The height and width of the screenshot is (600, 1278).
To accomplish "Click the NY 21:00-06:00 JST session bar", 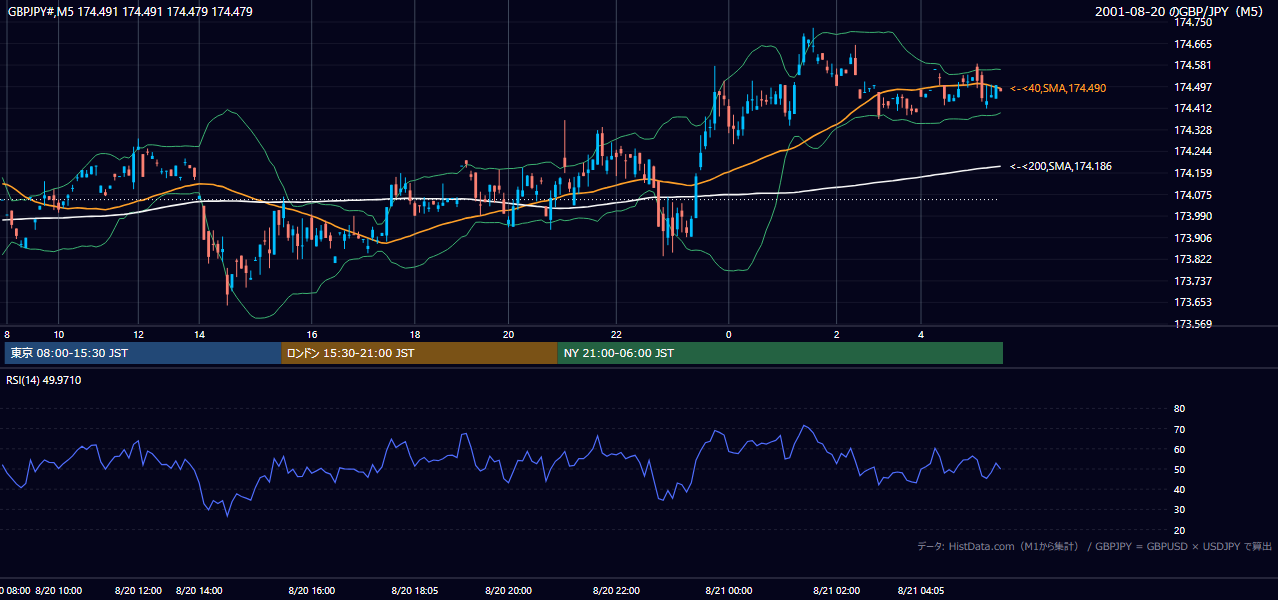I will click(x=780, y=353).
